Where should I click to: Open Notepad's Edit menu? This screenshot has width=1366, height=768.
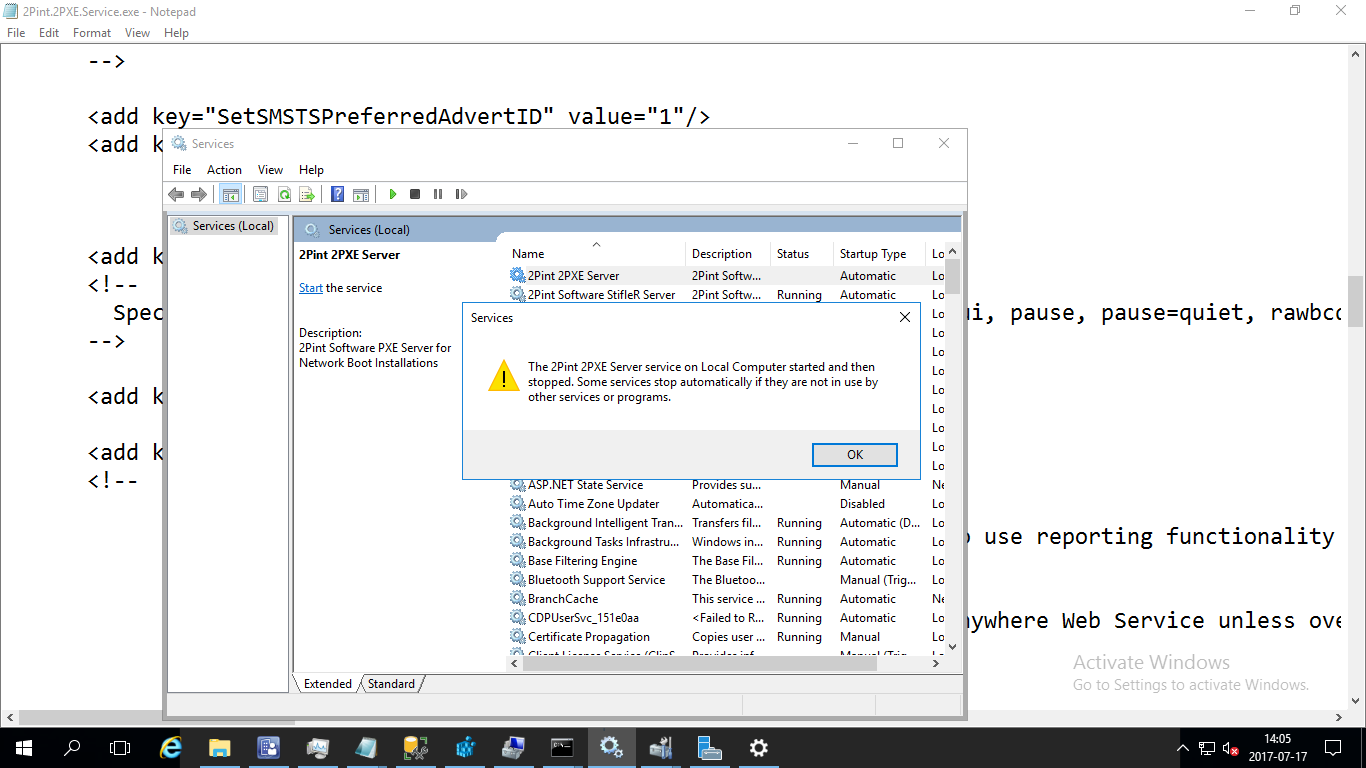49,33
